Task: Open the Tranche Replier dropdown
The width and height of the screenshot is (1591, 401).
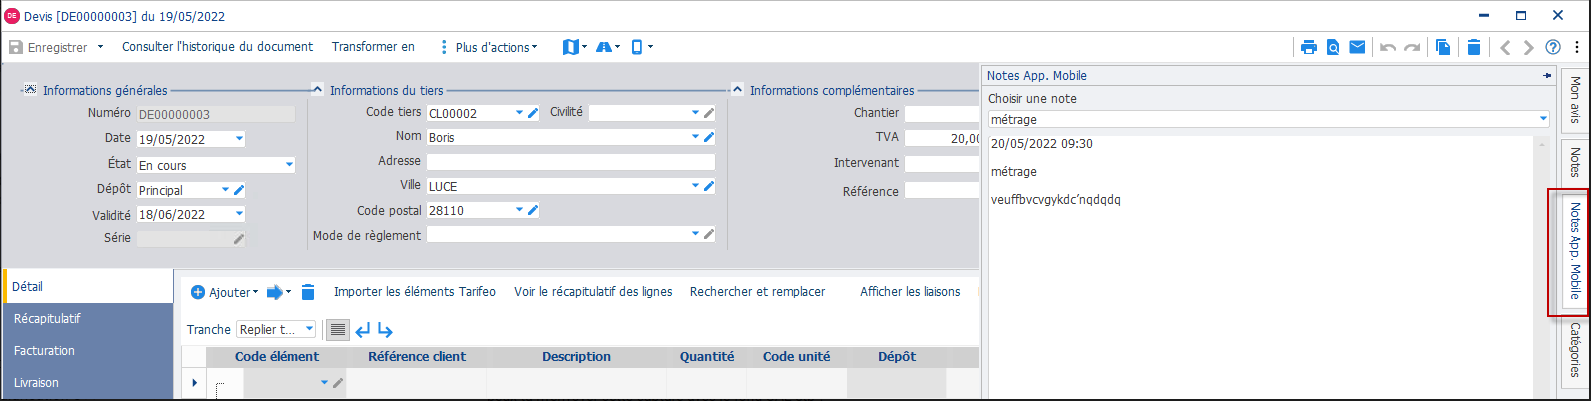Action: tap(309, 329)
